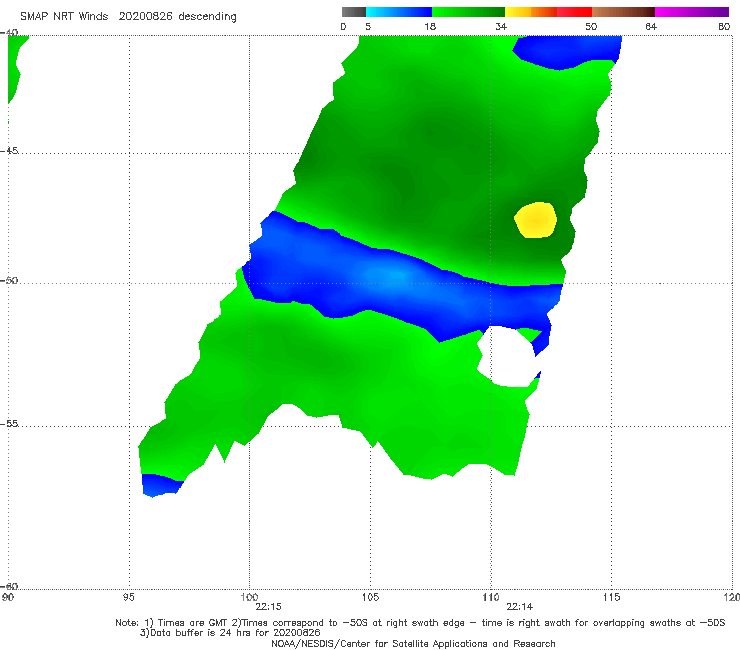Click the blue low-wind patch at swath's top right
The image size is (740, 650).
tap(569, 51)
